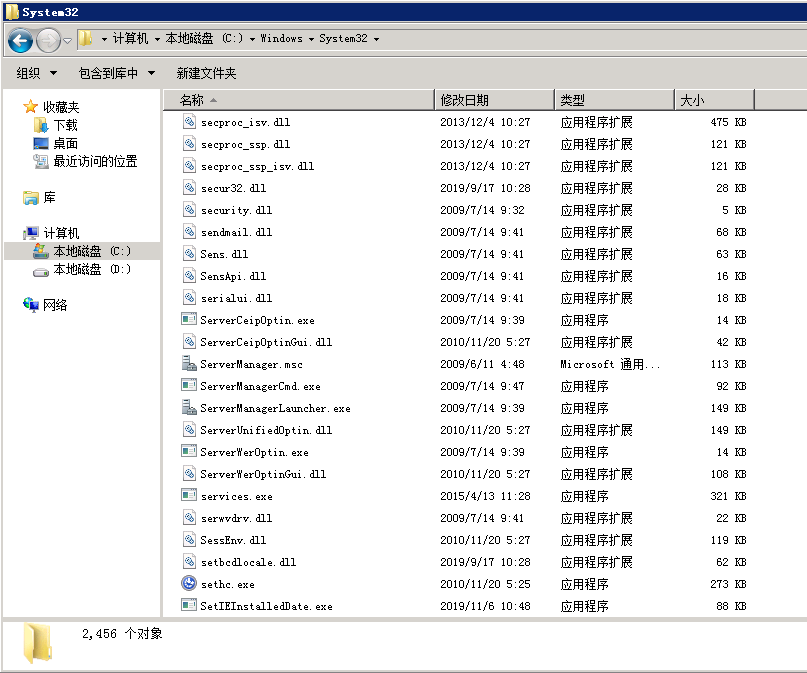Viewport: 807px width, 673px height.
Task: Open Include in library (包含到库中) dropdown
Action: pyautogui.click(x=116, y=73)
